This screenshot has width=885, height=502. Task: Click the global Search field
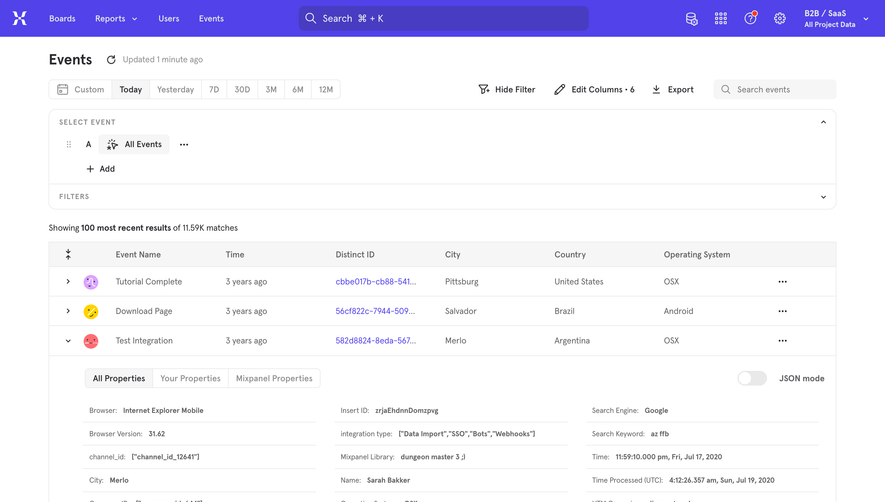pyautogui.click(x=444, y=18)
